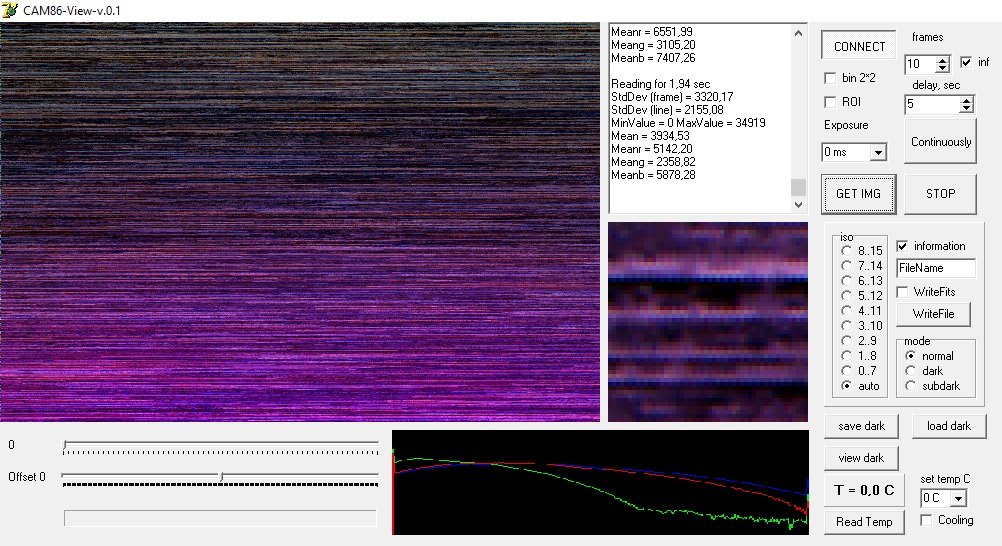Image resolution: width=1002 pixels, height=546 pixels.
Task: Decrease delay seconds with down arrow
Action: point(966,108)
